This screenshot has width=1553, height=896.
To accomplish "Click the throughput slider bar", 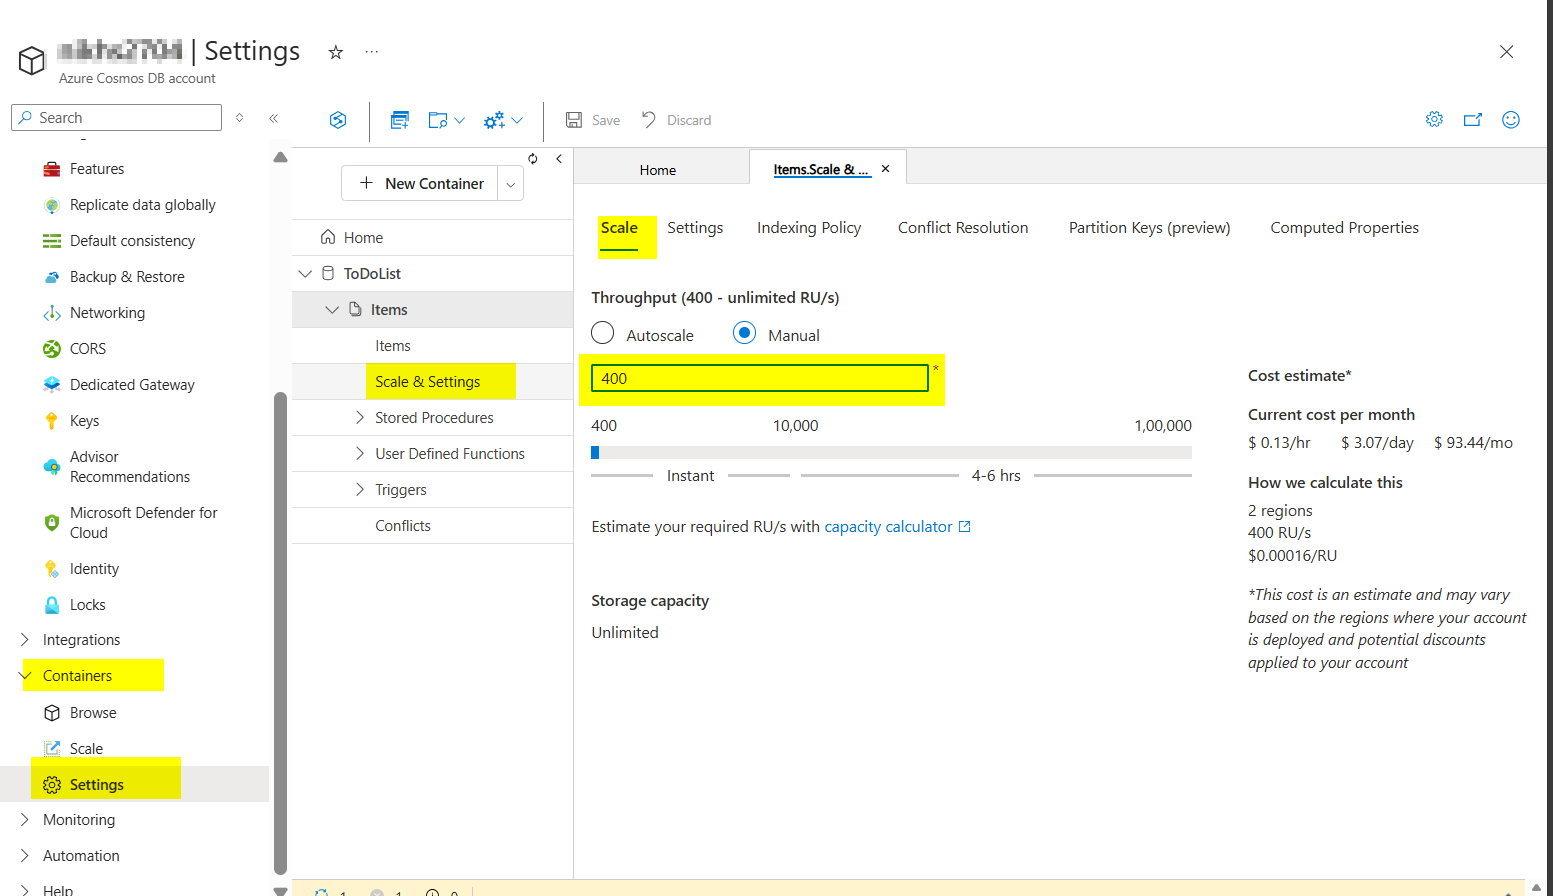I will [891, 453].
